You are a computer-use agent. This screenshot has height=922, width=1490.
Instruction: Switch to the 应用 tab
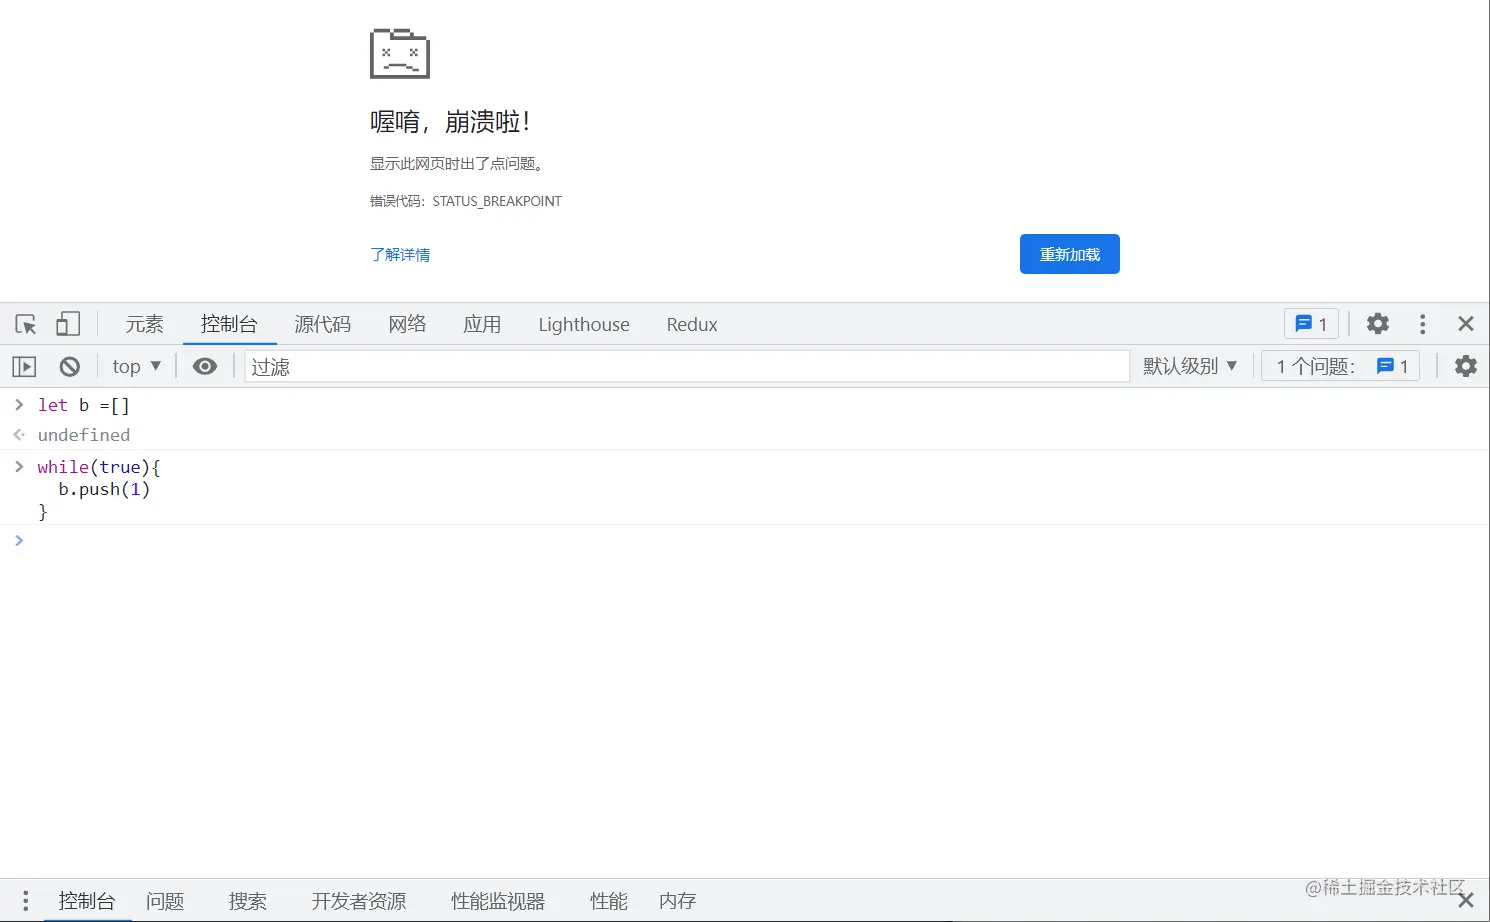(x=482, y=324)
